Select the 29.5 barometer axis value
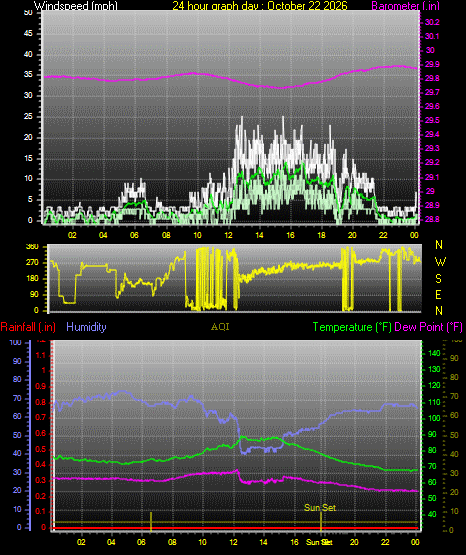Viewport: 466px width, 555px height. point(432,120)
